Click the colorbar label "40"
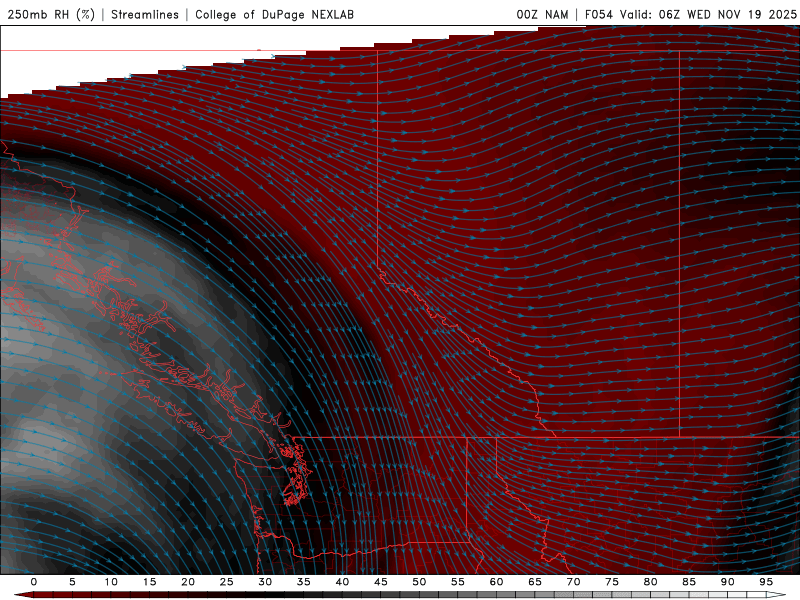The width and height of the screenshot is (800, 600). [342, 582]
